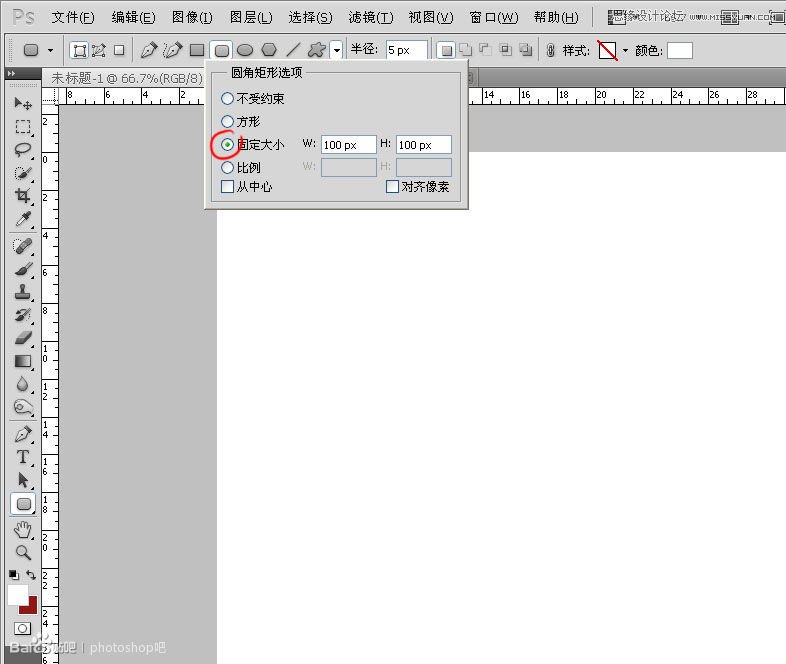Screen dimensions: 786x664
Task: Select the Brush tool
Action: pyautogui.click(x=23, y=269)
